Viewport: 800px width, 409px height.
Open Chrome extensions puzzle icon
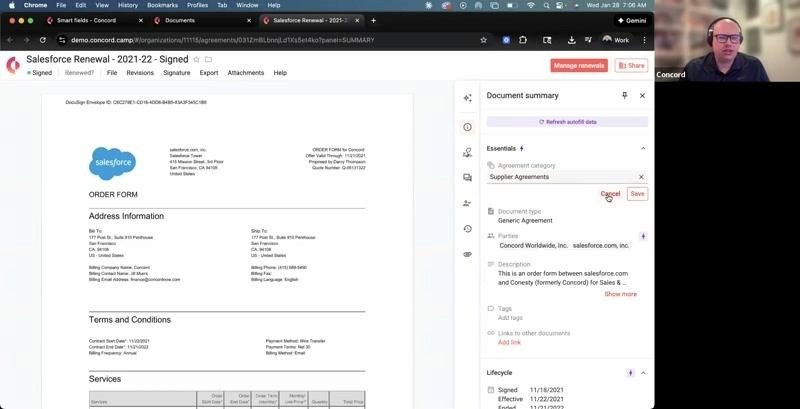[x=523, y=40]
